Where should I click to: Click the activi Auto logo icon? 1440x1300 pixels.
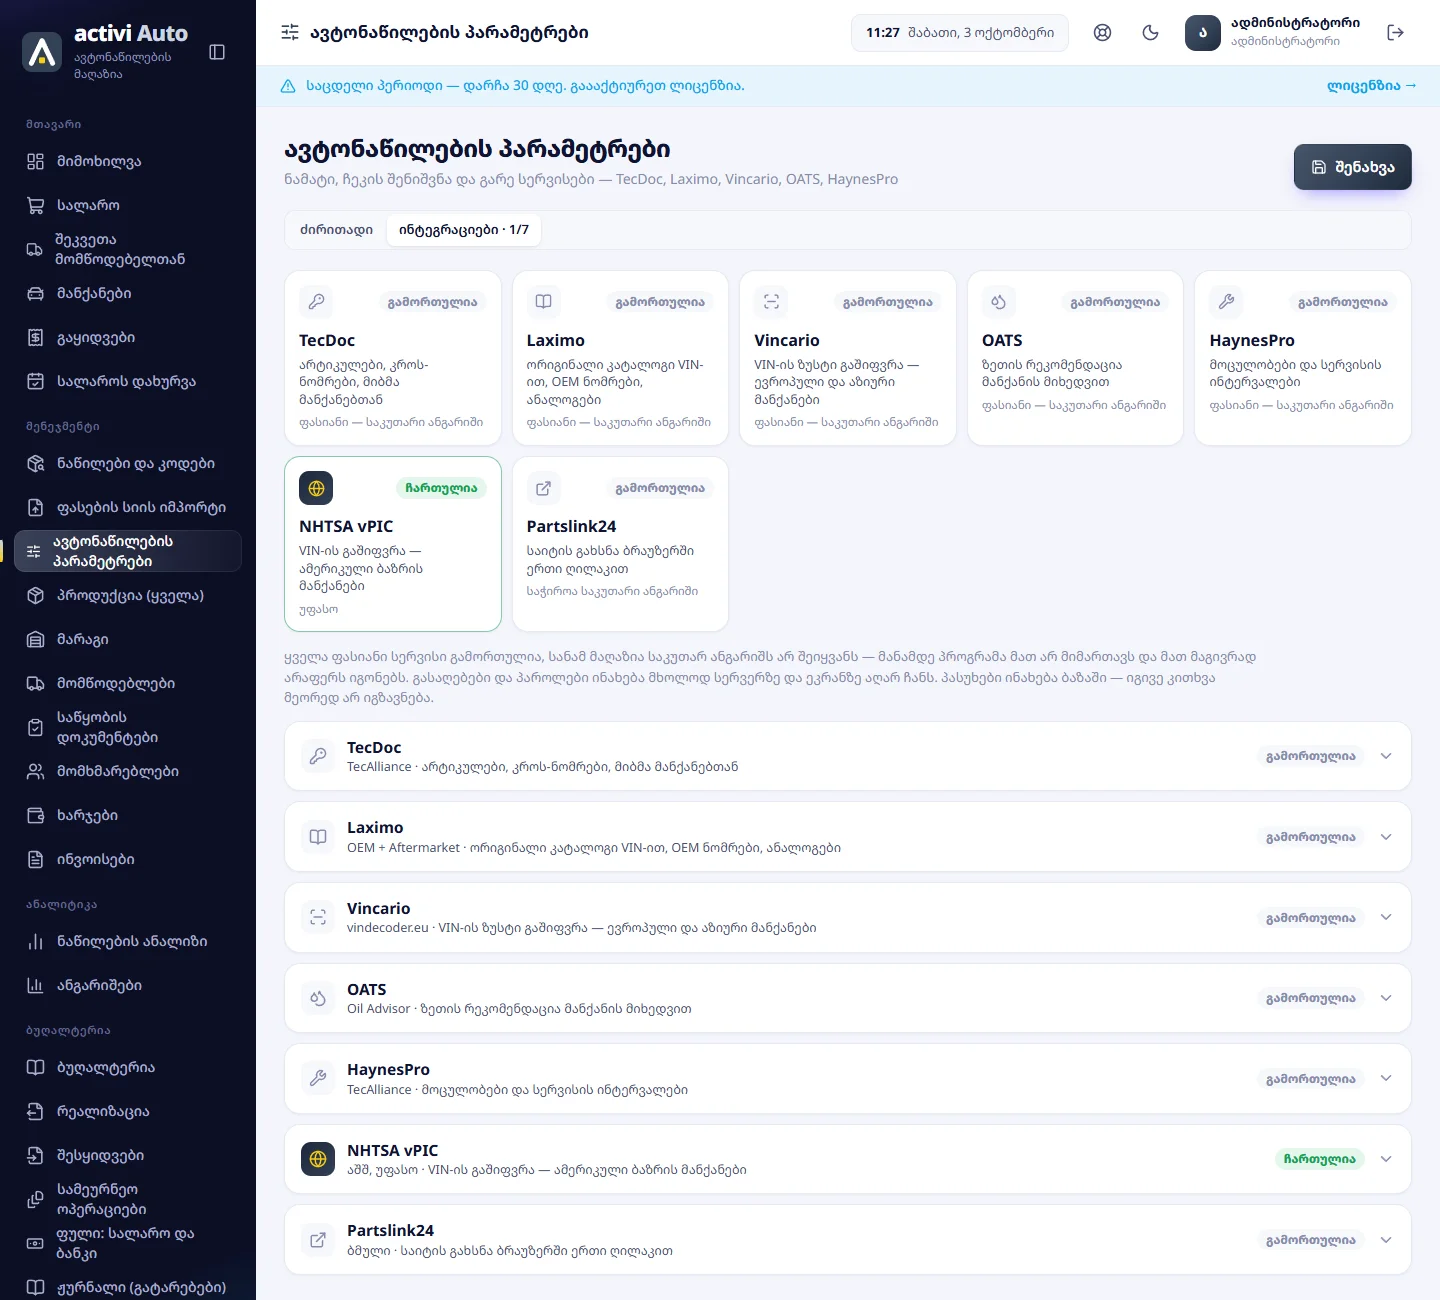click(x=42, y=52)
